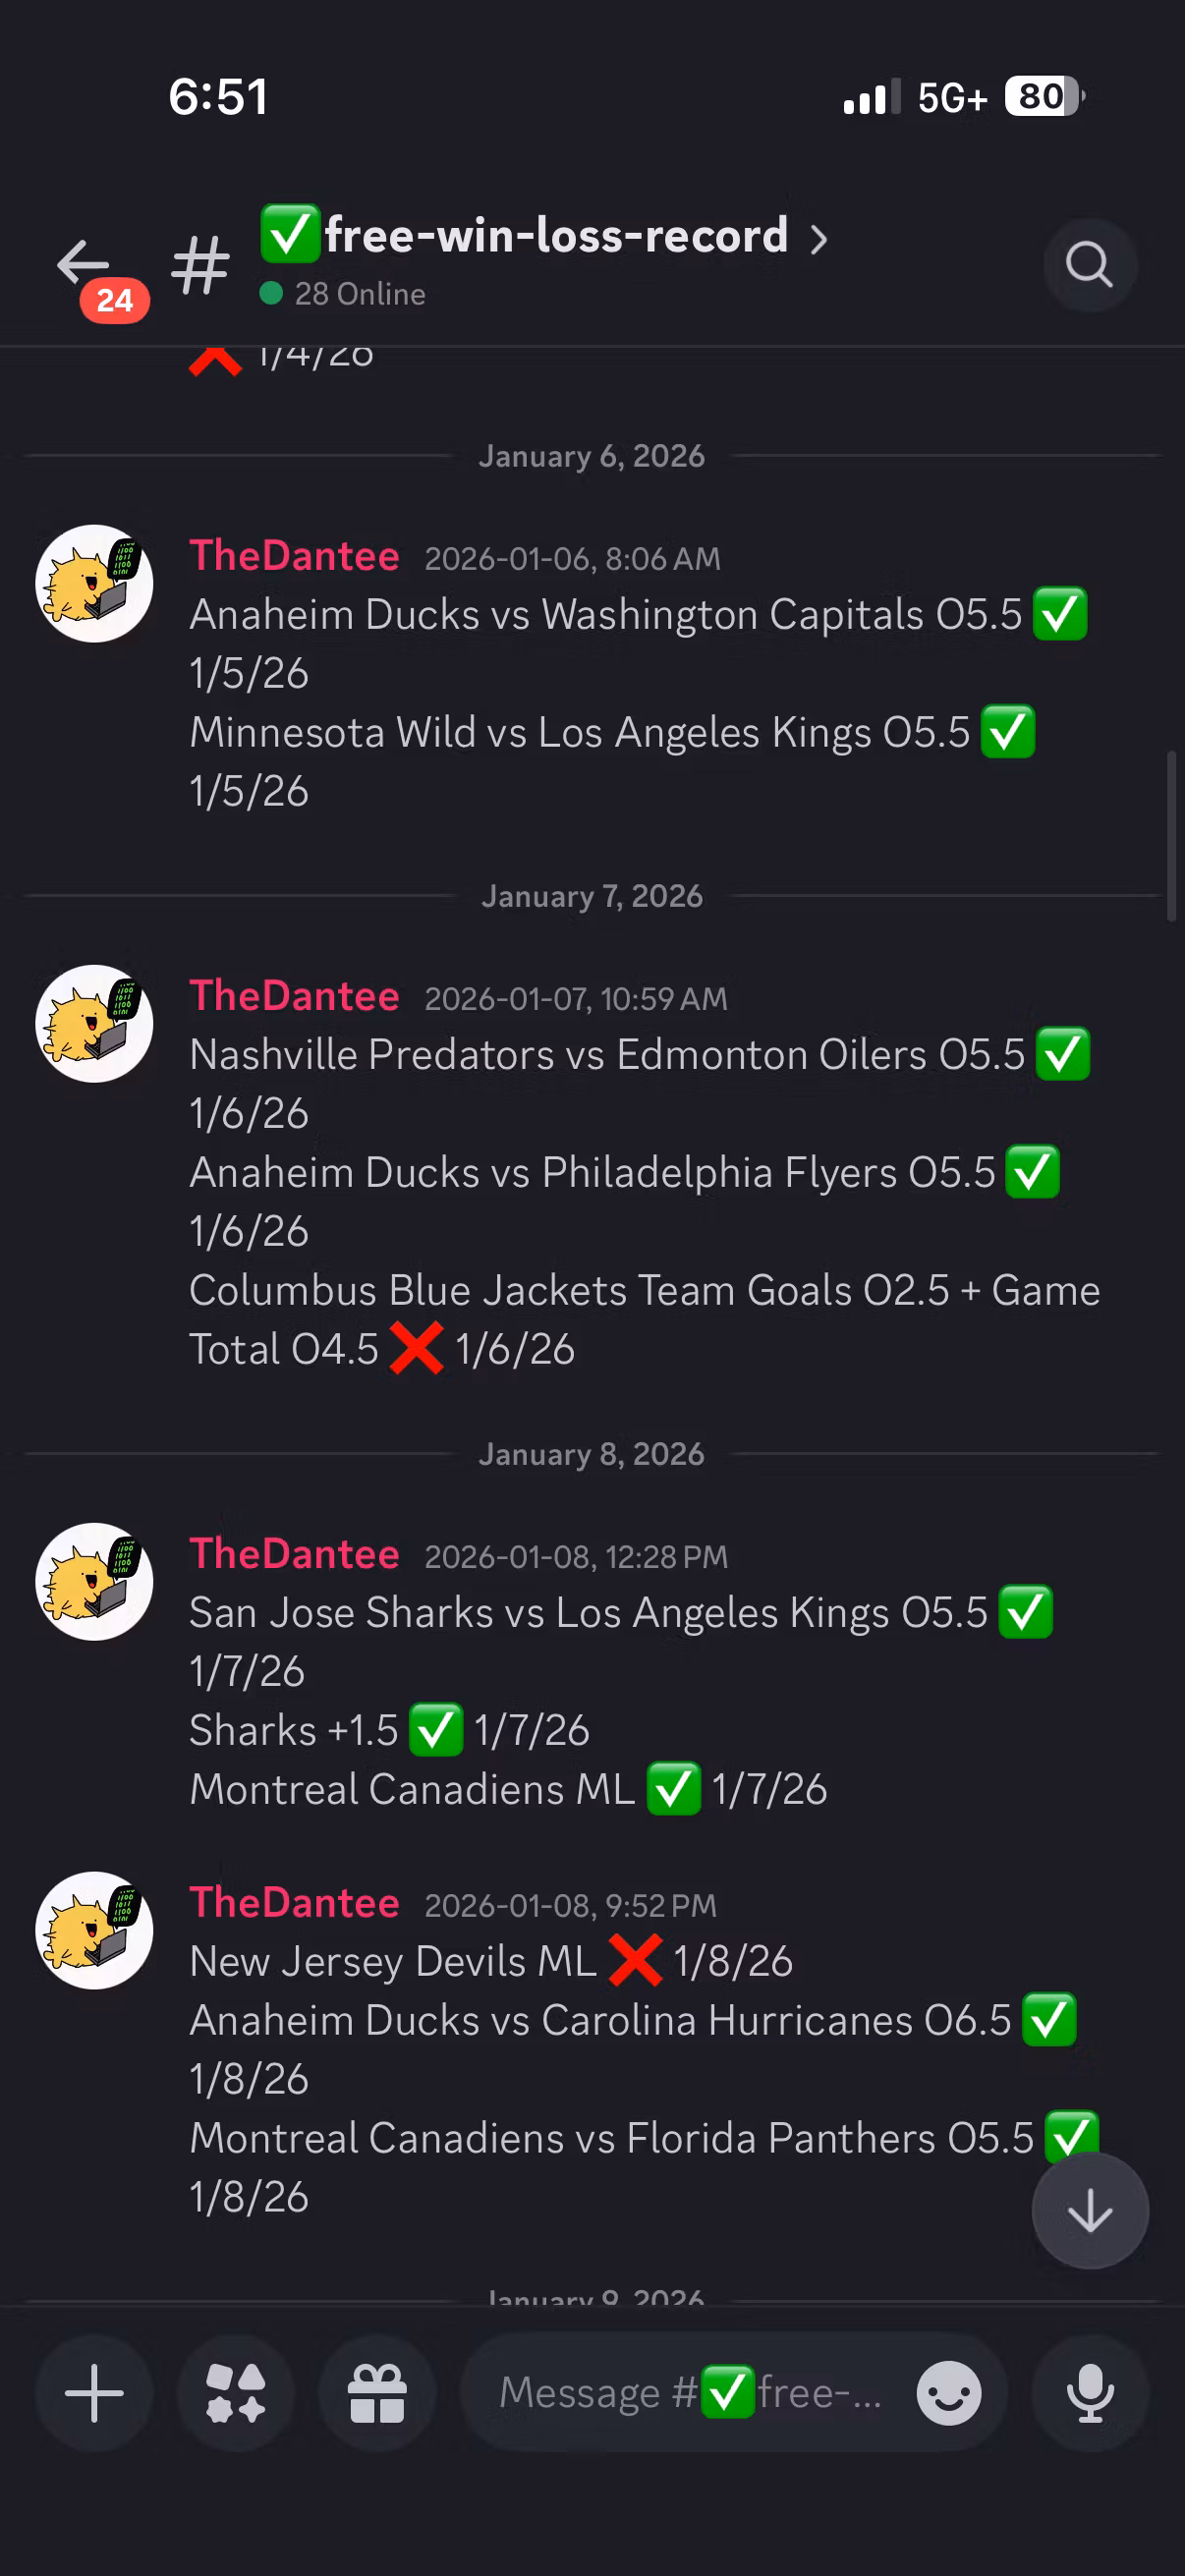The image size is (1185, 2576).
Task: Open the emoji picker smiley
Action: (948, 2393)
